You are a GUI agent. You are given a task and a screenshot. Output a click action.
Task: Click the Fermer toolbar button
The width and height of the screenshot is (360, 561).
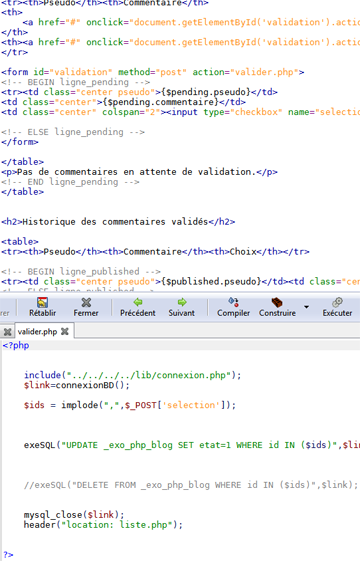[86, 307]
